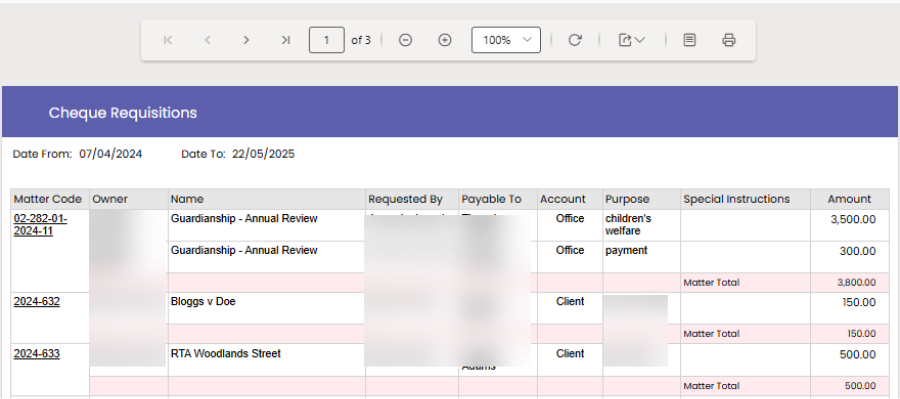Viewport: 900px width, 399px height.
Task: Jump to last page of report
Action: 285,40
